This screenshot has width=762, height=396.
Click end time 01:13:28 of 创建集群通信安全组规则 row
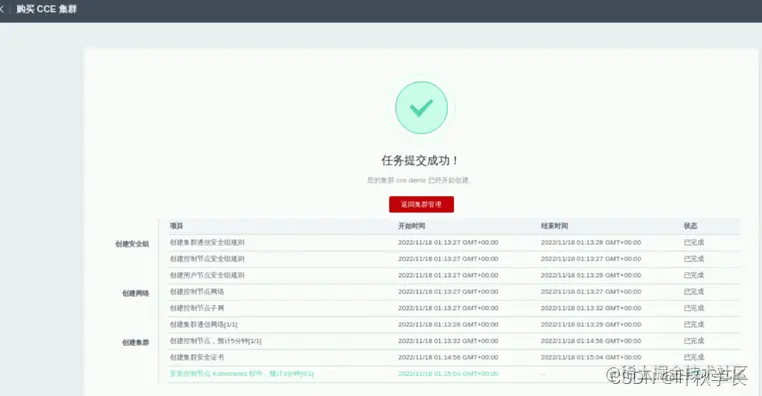pos(591,242)
